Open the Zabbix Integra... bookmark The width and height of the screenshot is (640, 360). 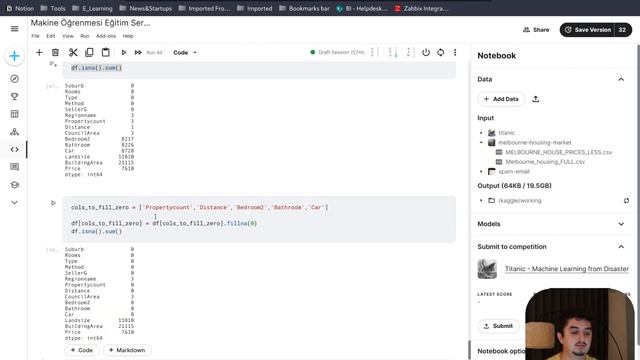421,8
